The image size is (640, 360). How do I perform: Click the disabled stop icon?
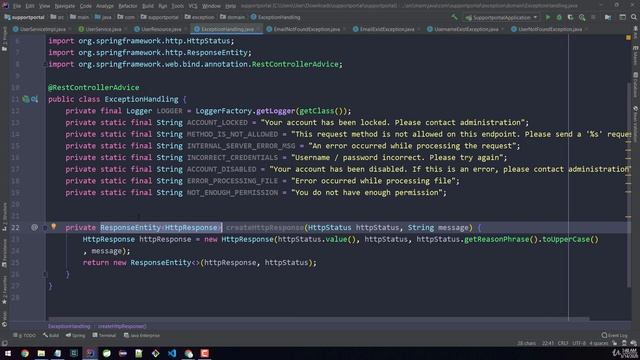[x=593, y=17]
